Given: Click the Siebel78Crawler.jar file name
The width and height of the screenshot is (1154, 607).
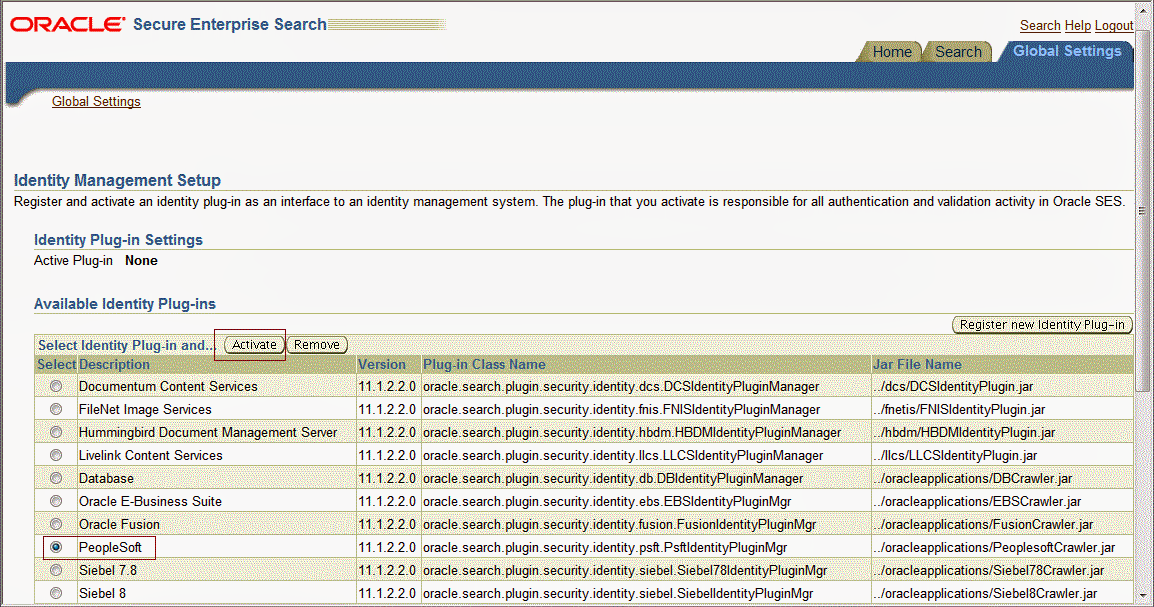Looking at the screenshot, I should (988, 570).
